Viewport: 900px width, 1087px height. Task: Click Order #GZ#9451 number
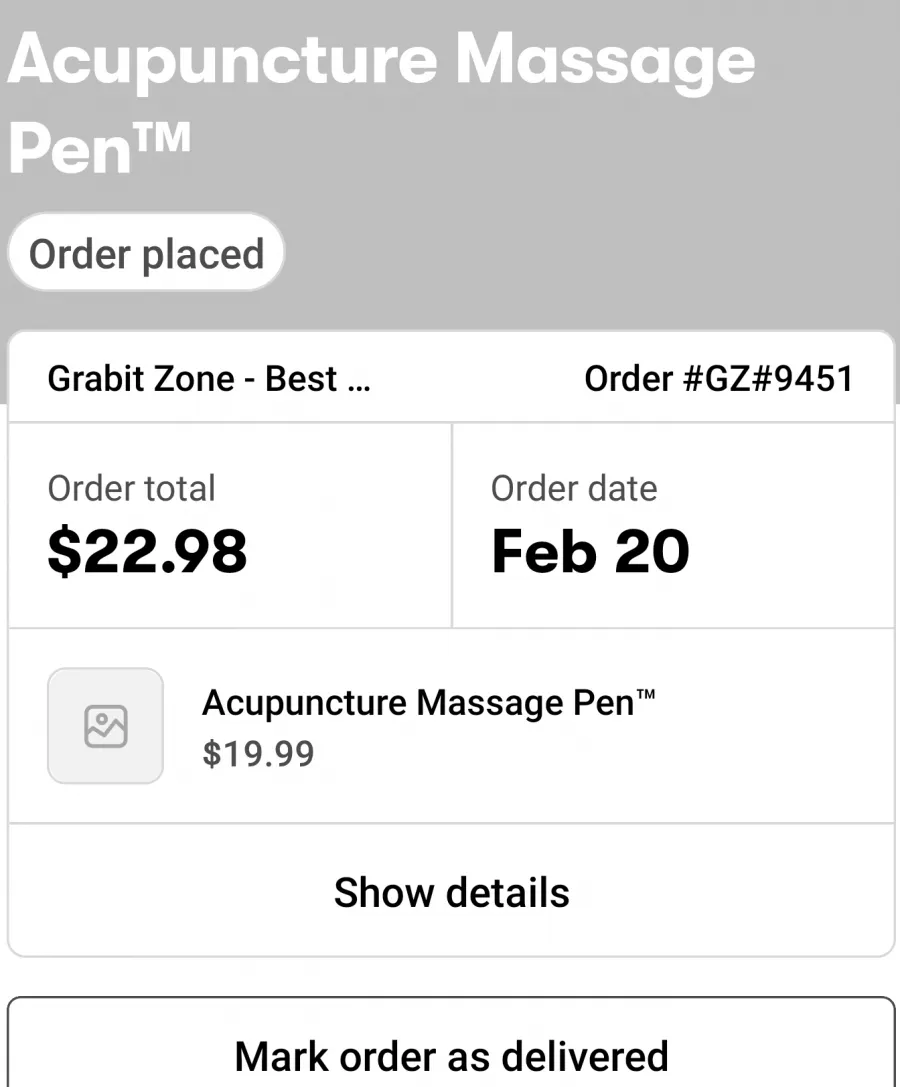pyautogui.click(x=718, y=379)
